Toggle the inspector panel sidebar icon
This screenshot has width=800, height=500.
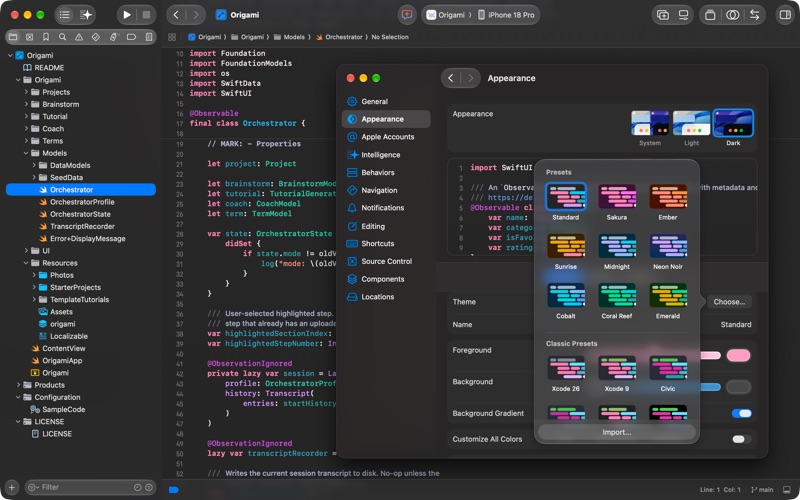pos(785,15)
